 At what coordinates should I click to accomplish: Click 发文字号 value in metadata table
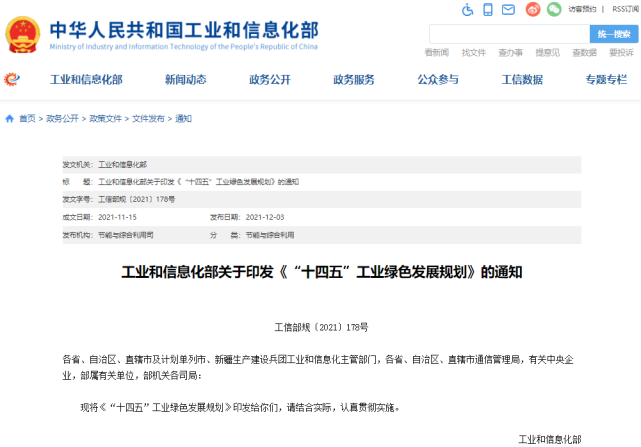tap(137, 199)
